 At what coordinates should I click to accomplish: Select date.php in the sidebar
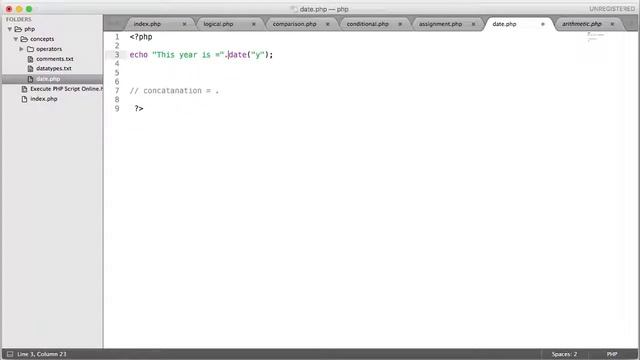[48, 79]
